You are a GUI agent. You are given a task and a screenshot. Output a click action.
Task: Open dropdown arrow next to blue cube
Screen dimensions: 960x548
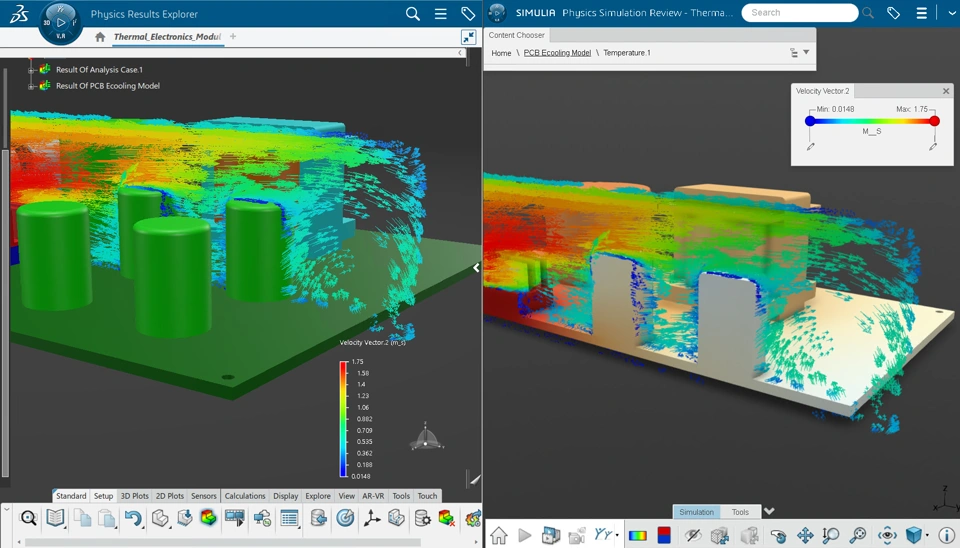tap(927, 536)
